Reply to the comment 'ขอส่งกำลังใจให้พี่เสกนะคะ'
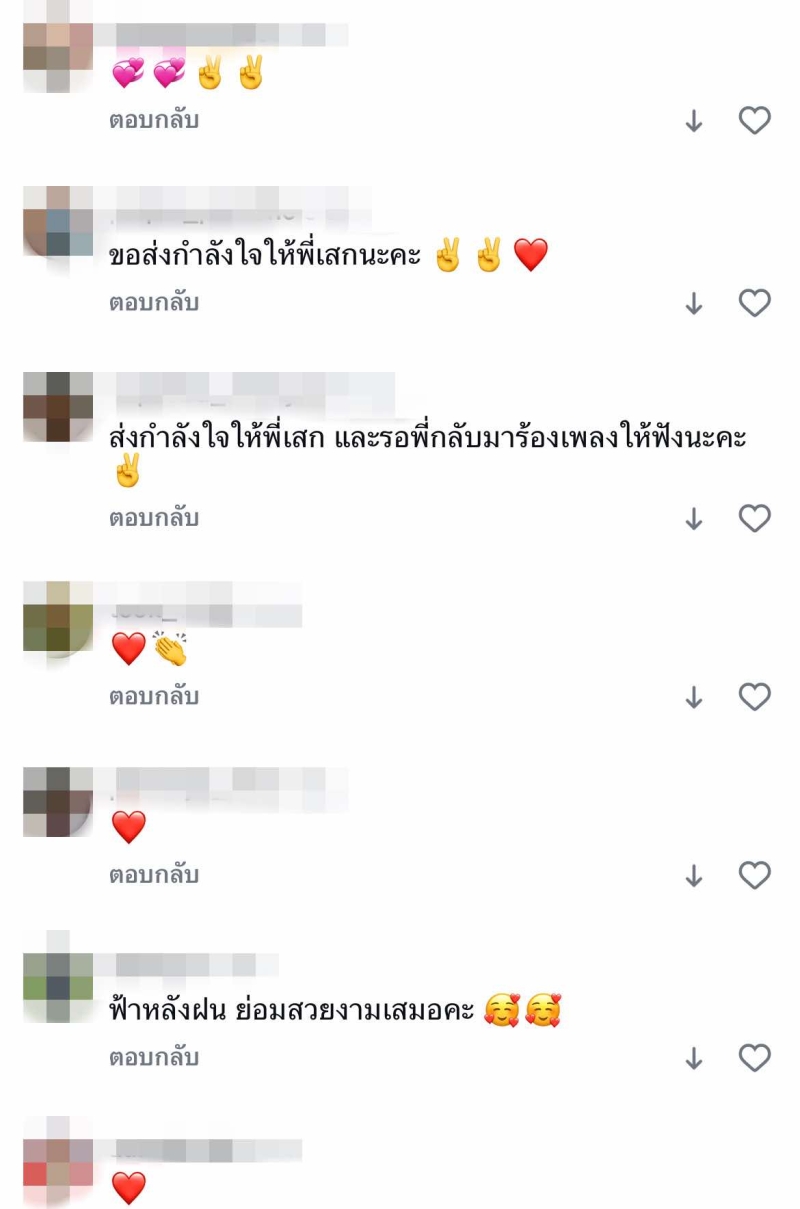Viewport: 800px width, 1209px height. [x=154, y=302]
